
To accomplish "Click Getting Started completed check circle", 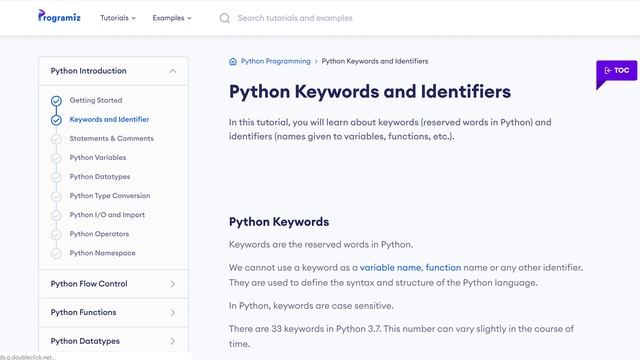I will (x=56, y=100).
